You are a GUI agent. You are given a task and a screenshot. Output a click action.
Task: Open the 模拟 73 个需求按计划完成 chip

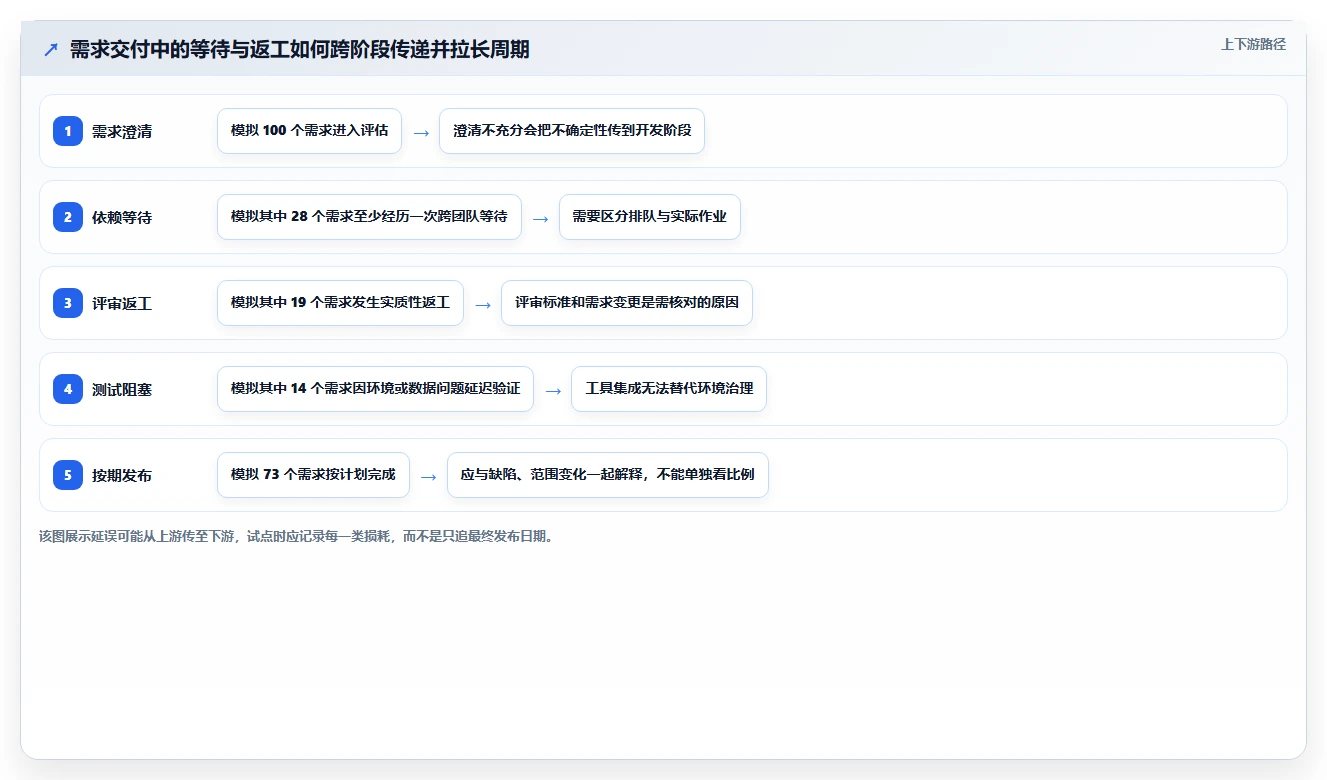pyautogui.click(x=313, y=475)
